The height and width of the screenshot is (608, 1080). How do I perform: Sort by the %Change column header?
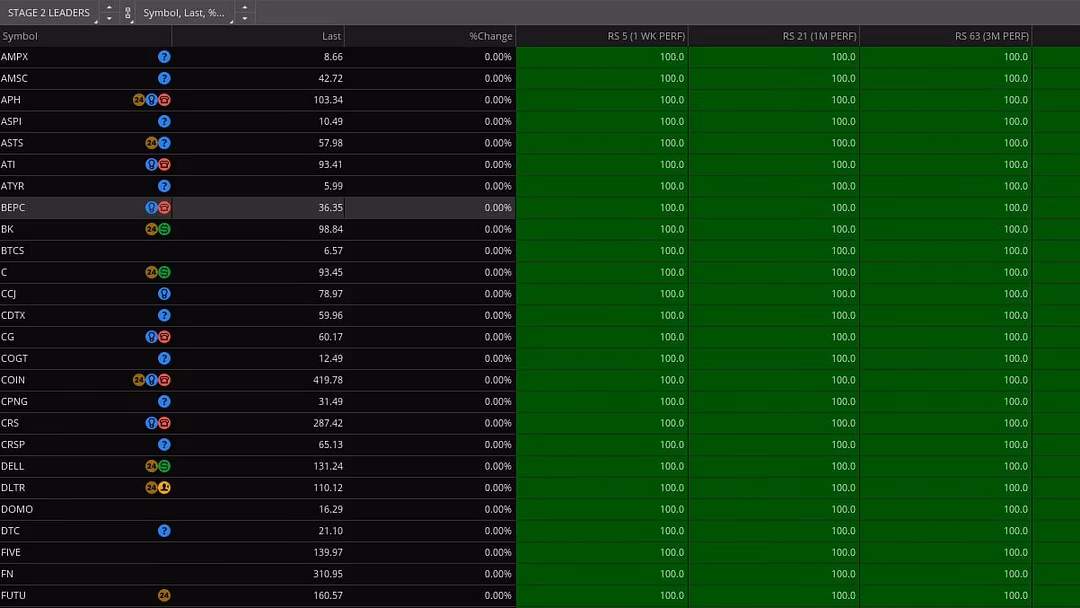[x=490, y=36]
